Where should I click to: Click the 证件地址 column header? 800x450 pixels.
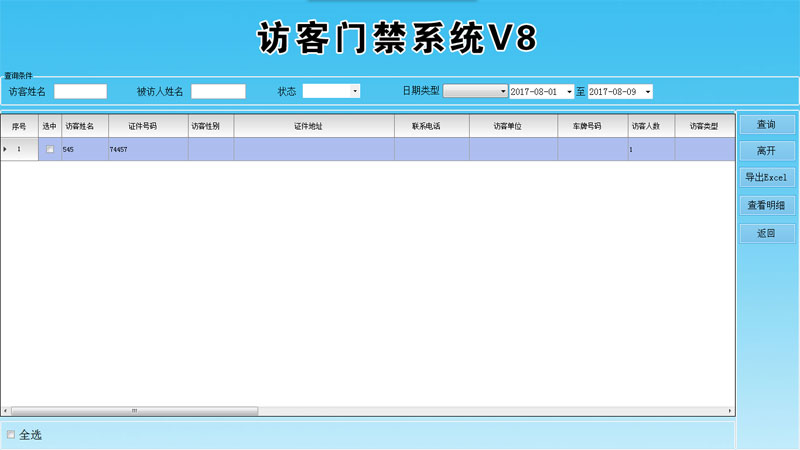[x=314, y=126]
